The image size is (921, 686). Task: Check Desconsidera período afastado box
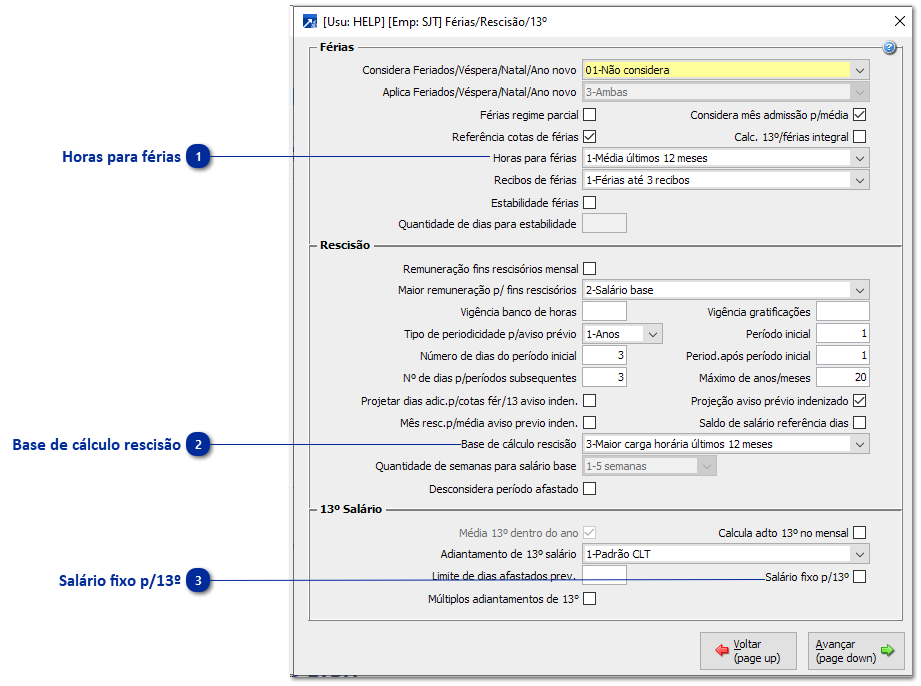(590, 489)
